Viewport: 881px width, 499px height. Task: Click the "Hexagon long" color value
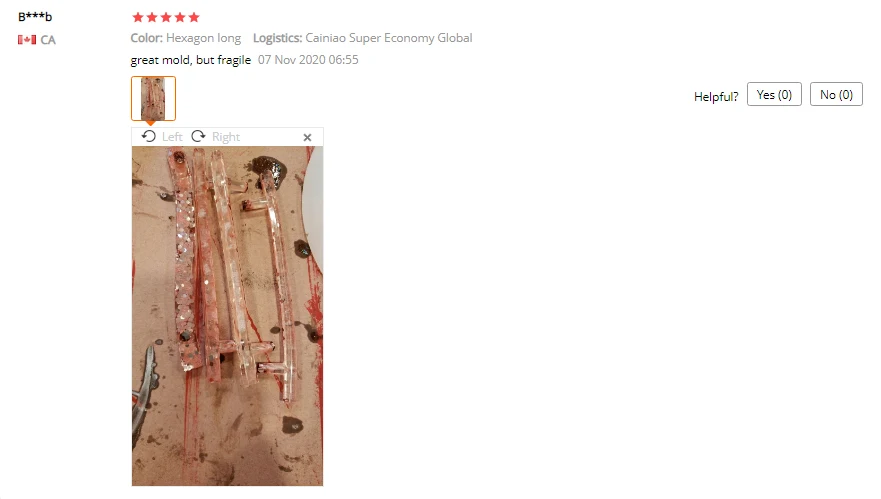tap(203, 38)
